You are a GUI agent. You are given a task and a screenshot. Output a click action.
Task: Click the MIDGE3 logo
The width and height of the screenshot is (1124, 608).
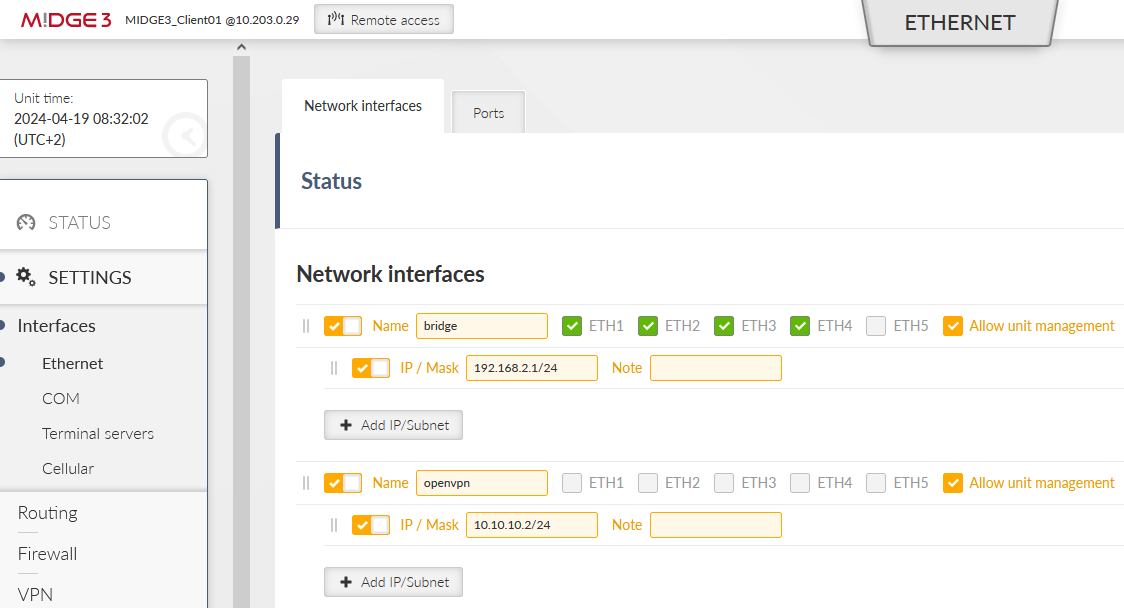tap(66, 20)
